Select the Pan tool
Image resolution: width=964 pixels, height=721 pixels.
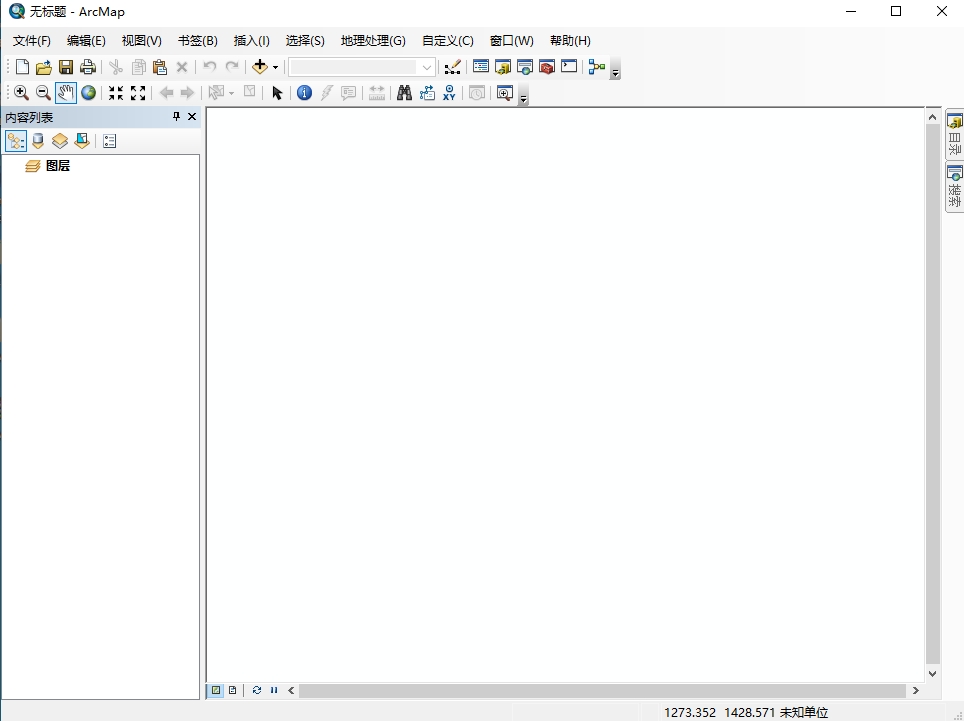pos(66,92)
